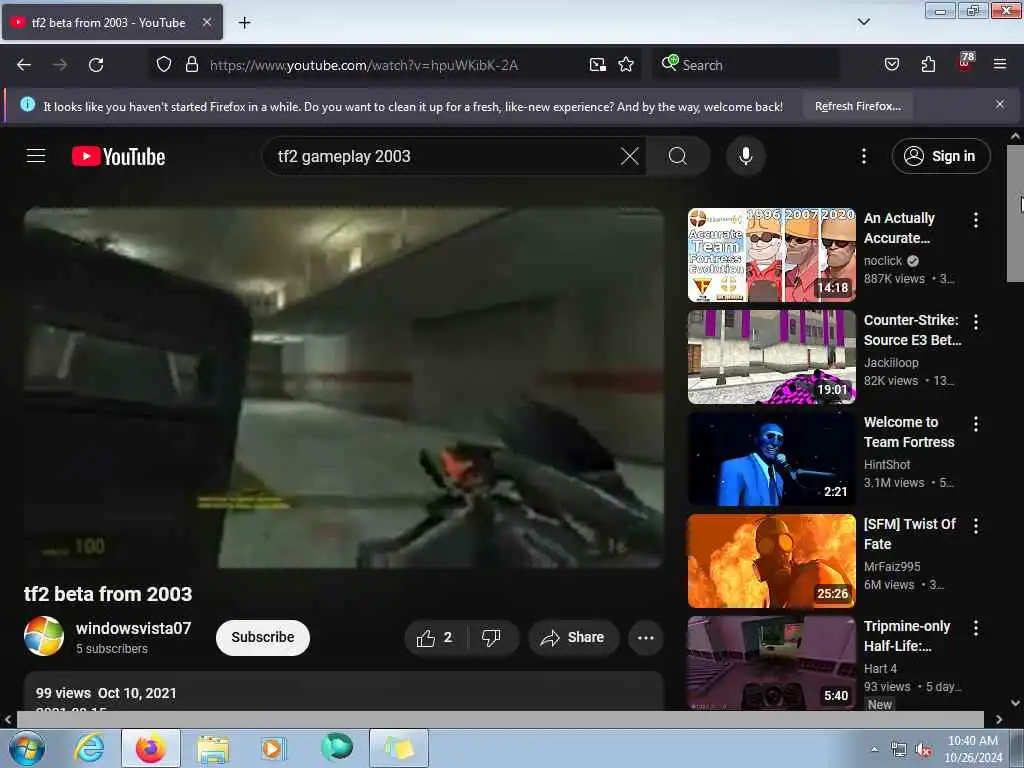This screenshot has width=1024, height=768.
Task: Click the HintShot channel name
Action: click(x=887, y=464)
